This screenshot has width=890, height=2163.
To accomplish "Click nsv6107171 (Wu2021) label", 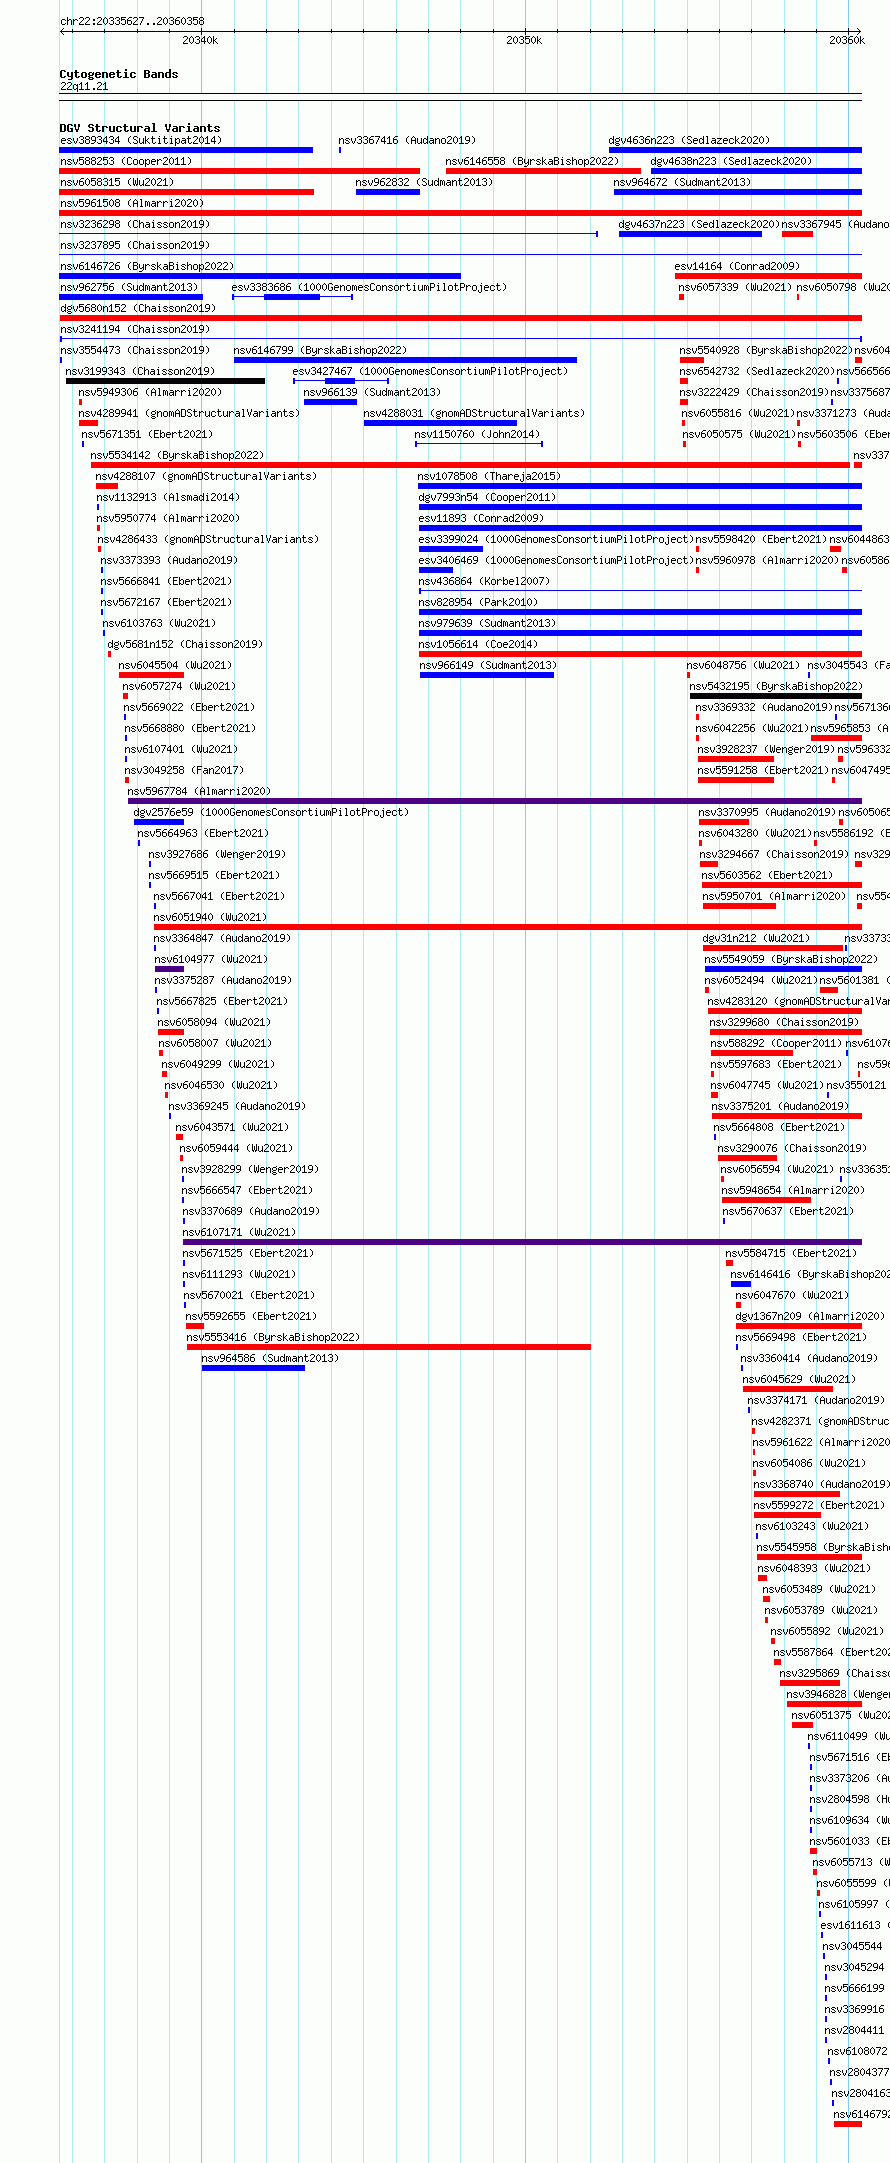I will [x=240, y=1232].
